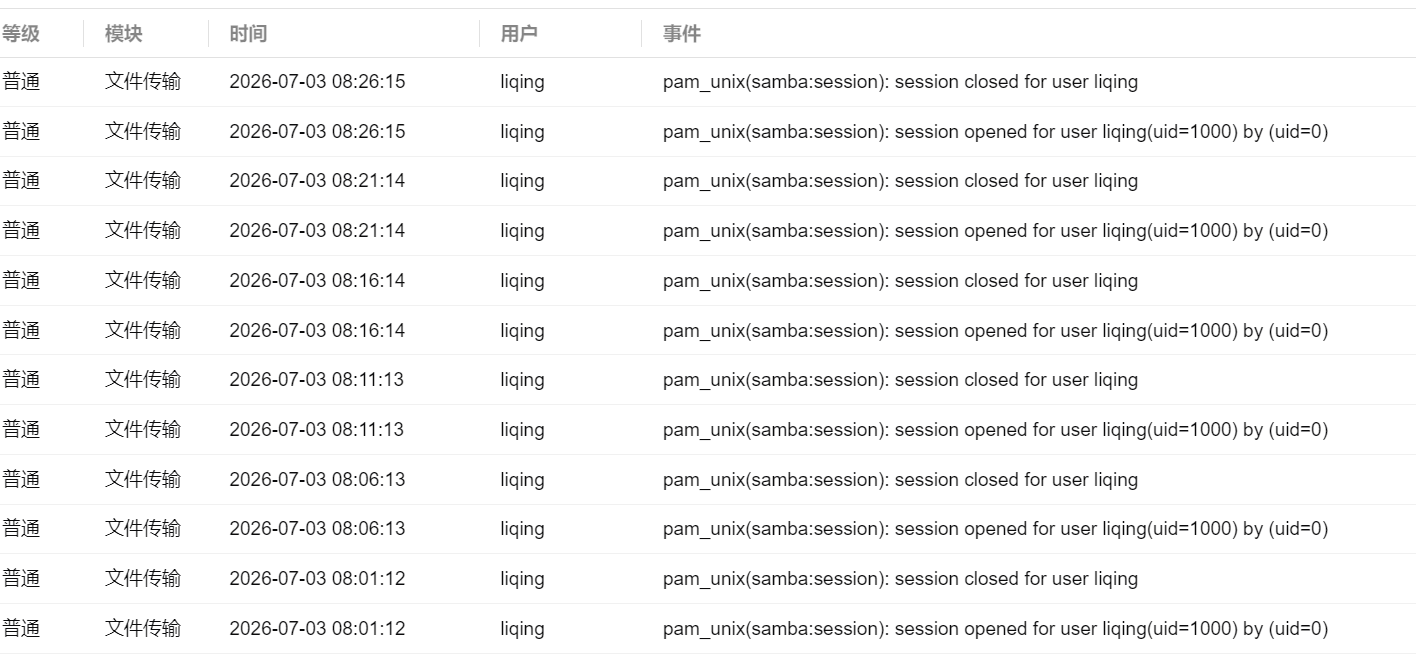Select the session opened entry at 08:01:12

click(x=708, y=629)
